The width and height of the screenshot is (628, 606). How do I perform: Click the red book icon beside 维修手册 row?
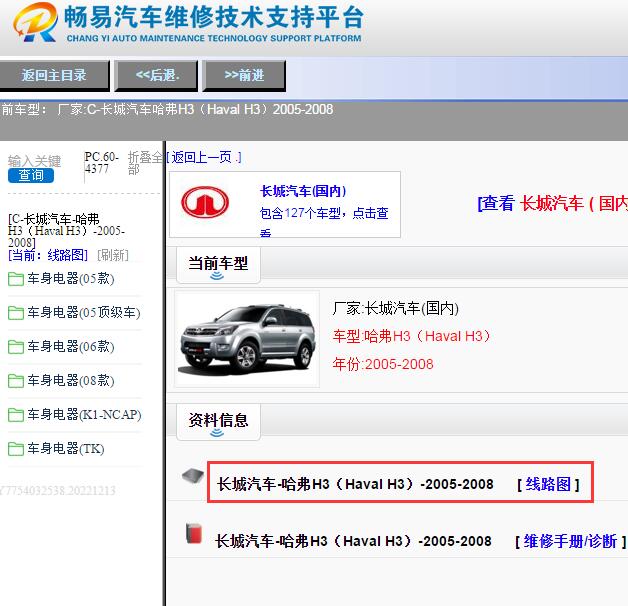(194, 534)
